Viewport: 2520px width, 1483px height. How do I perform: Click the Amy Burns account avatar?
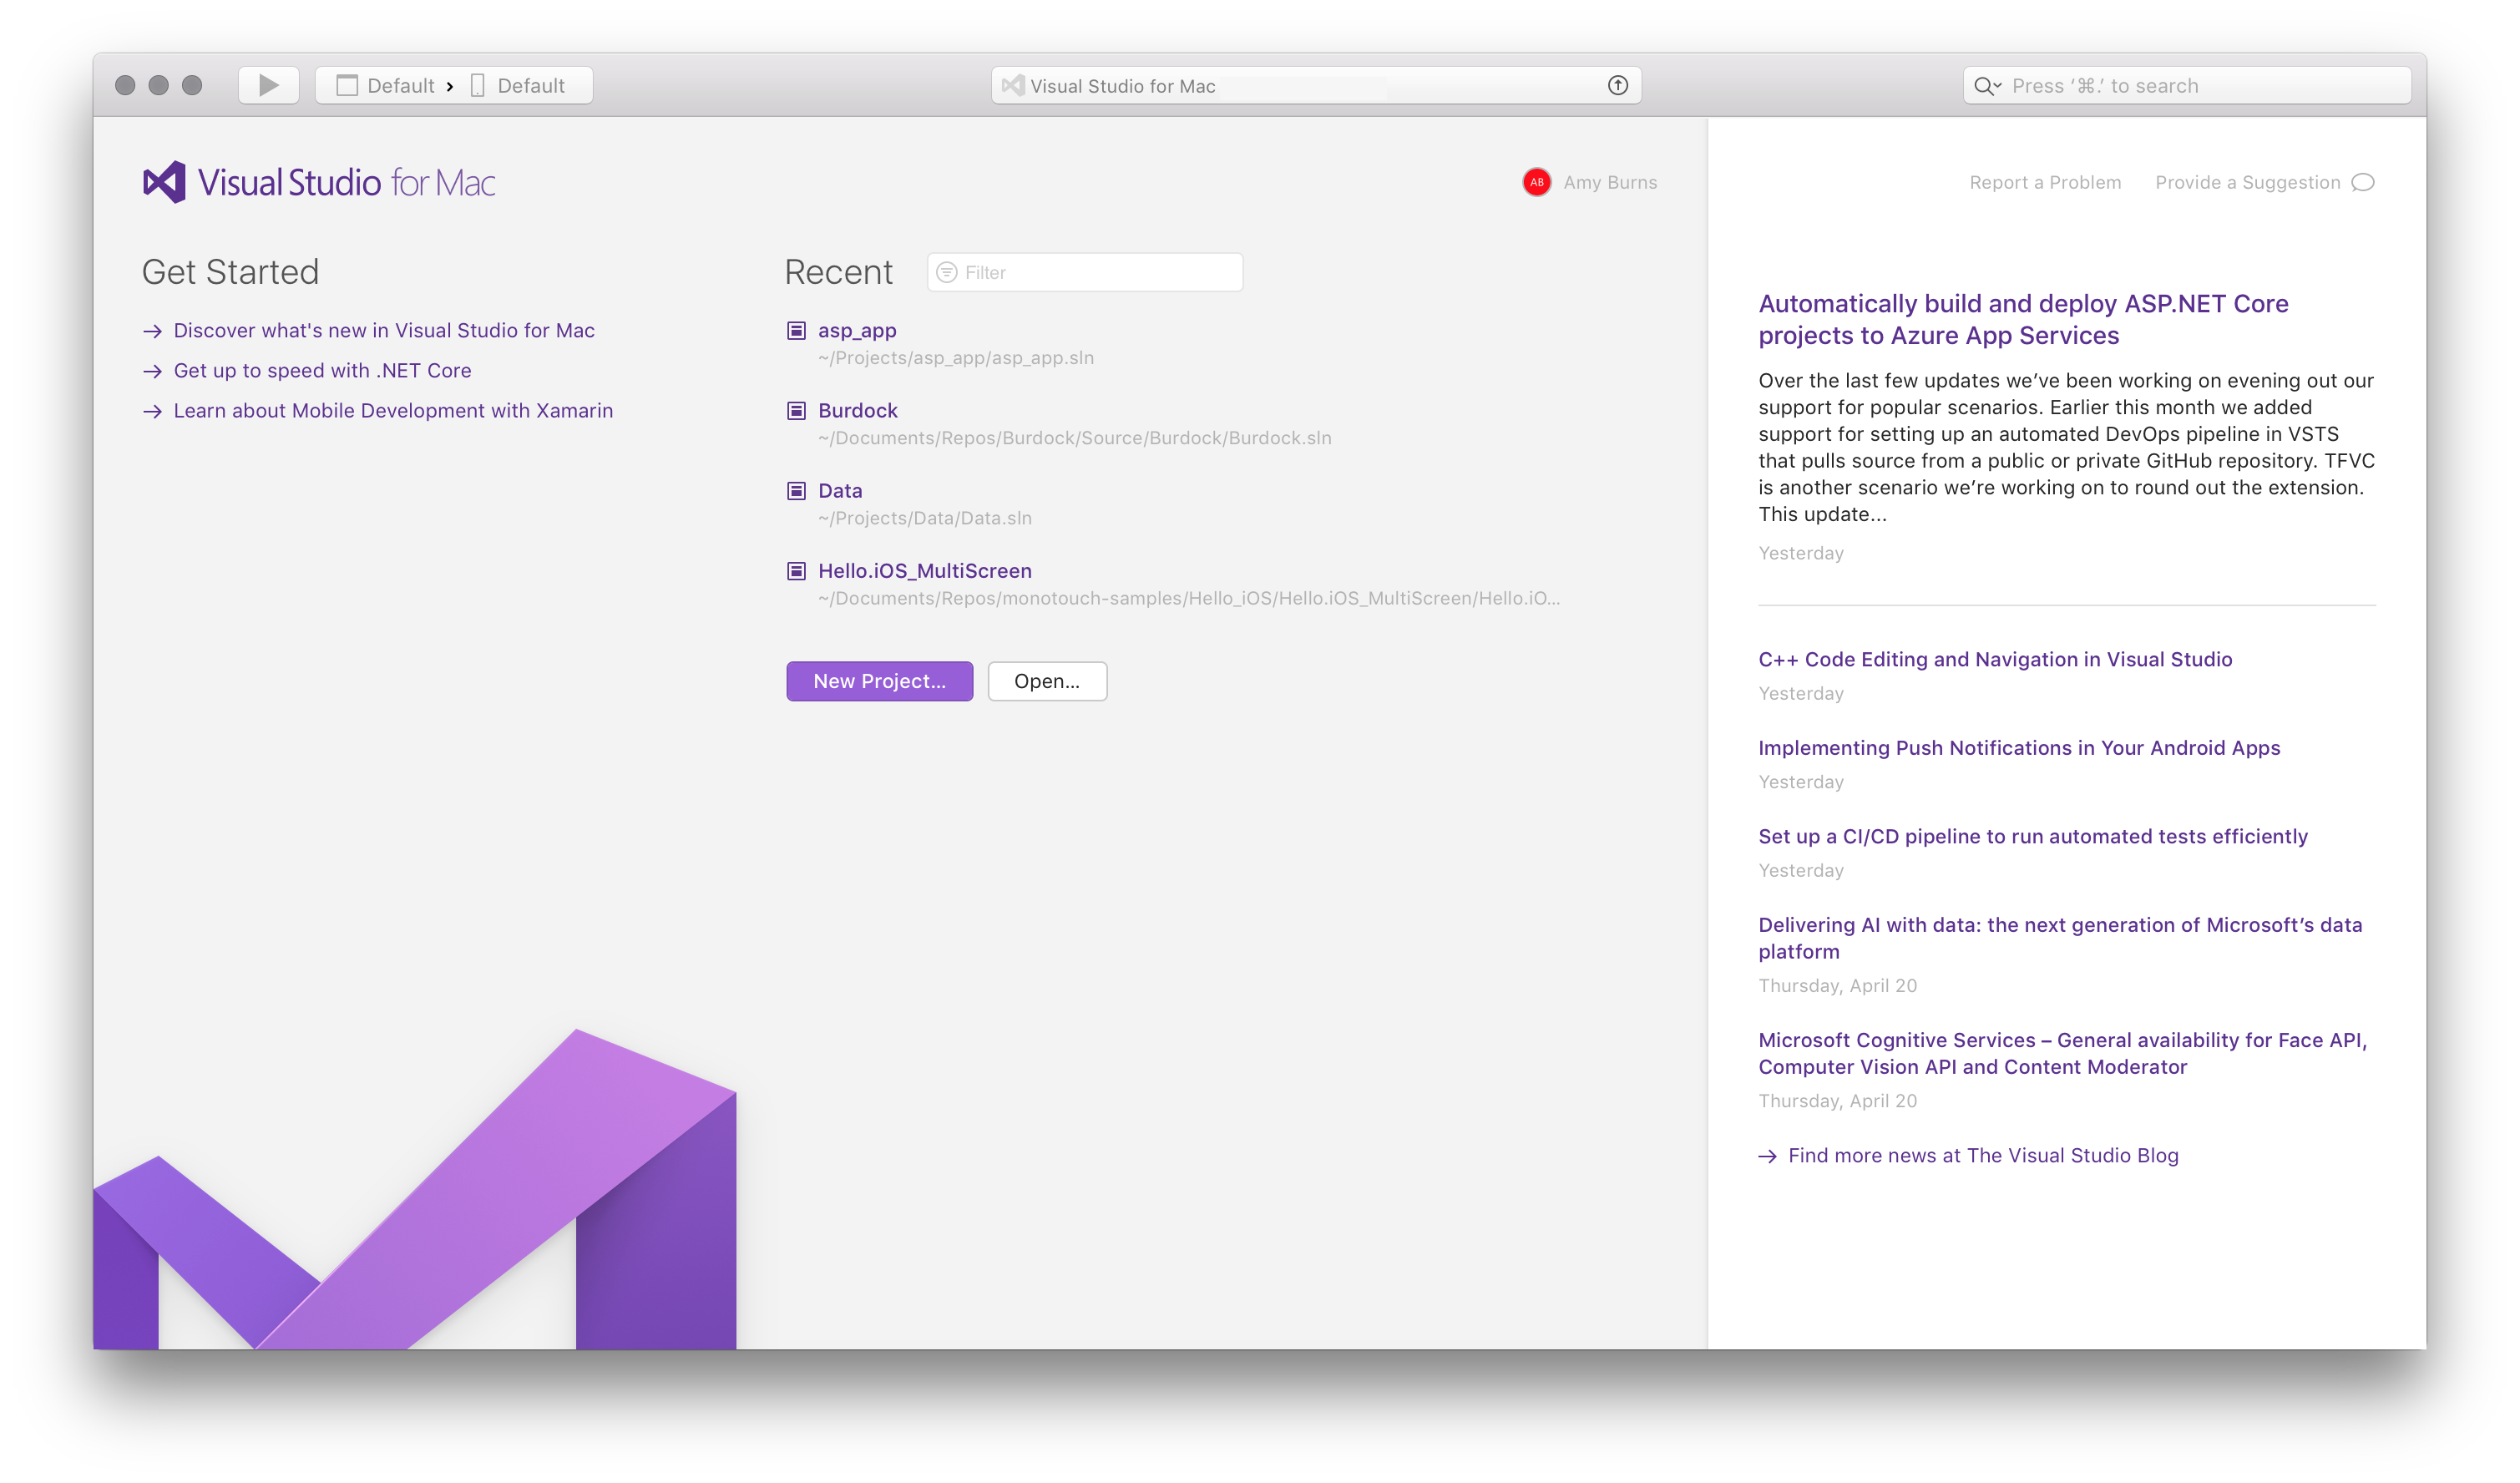1536,182
